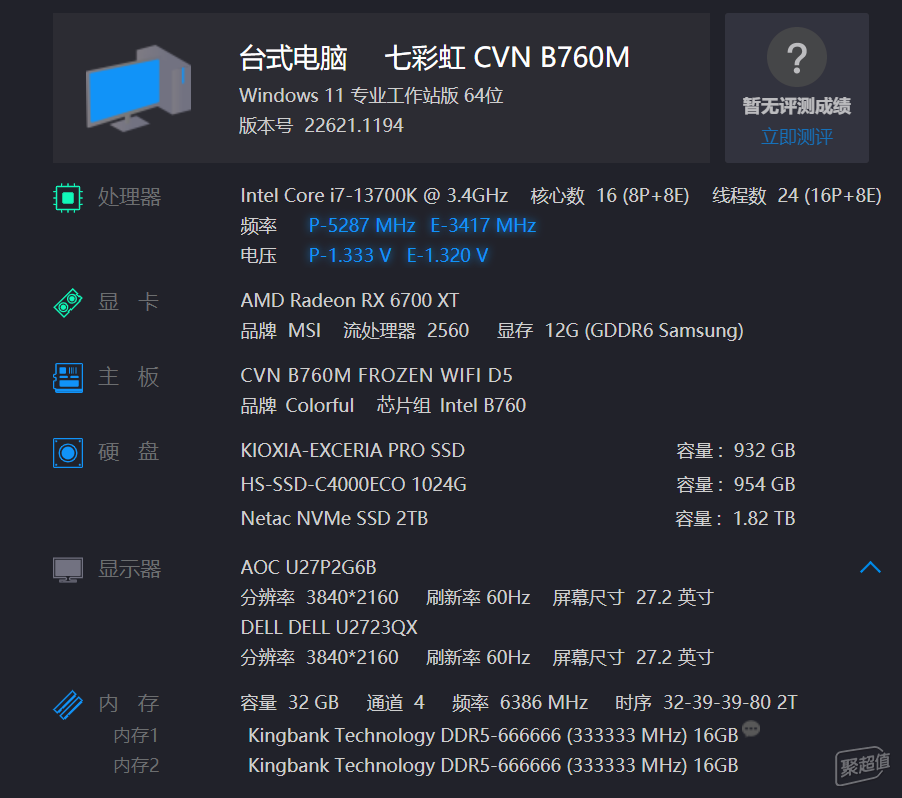Click the 核心数 16 (8P+8E) value
The image size is (902, 798).
(610, 196)
